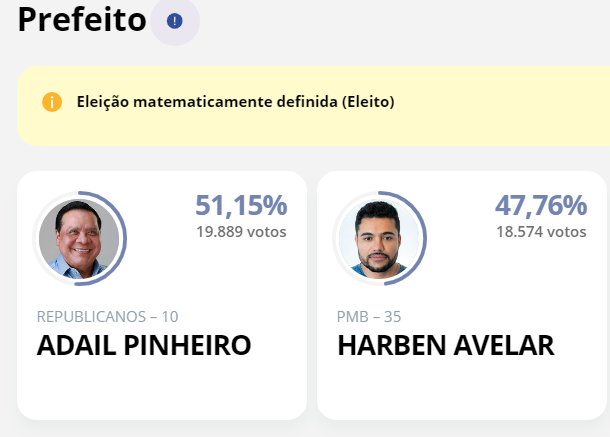Click the orange alert icon in banner
The width and height of the screenshot is (610, 437).
pyautogui.click(x=52, y=102)
